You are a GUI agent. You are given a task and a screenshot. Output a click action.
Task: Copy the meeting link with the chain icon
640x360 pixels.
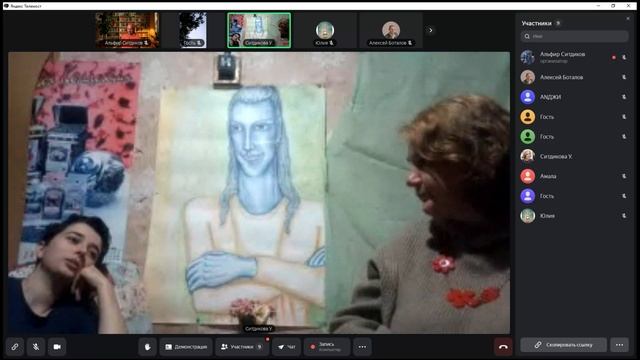[x=15, y=347]
